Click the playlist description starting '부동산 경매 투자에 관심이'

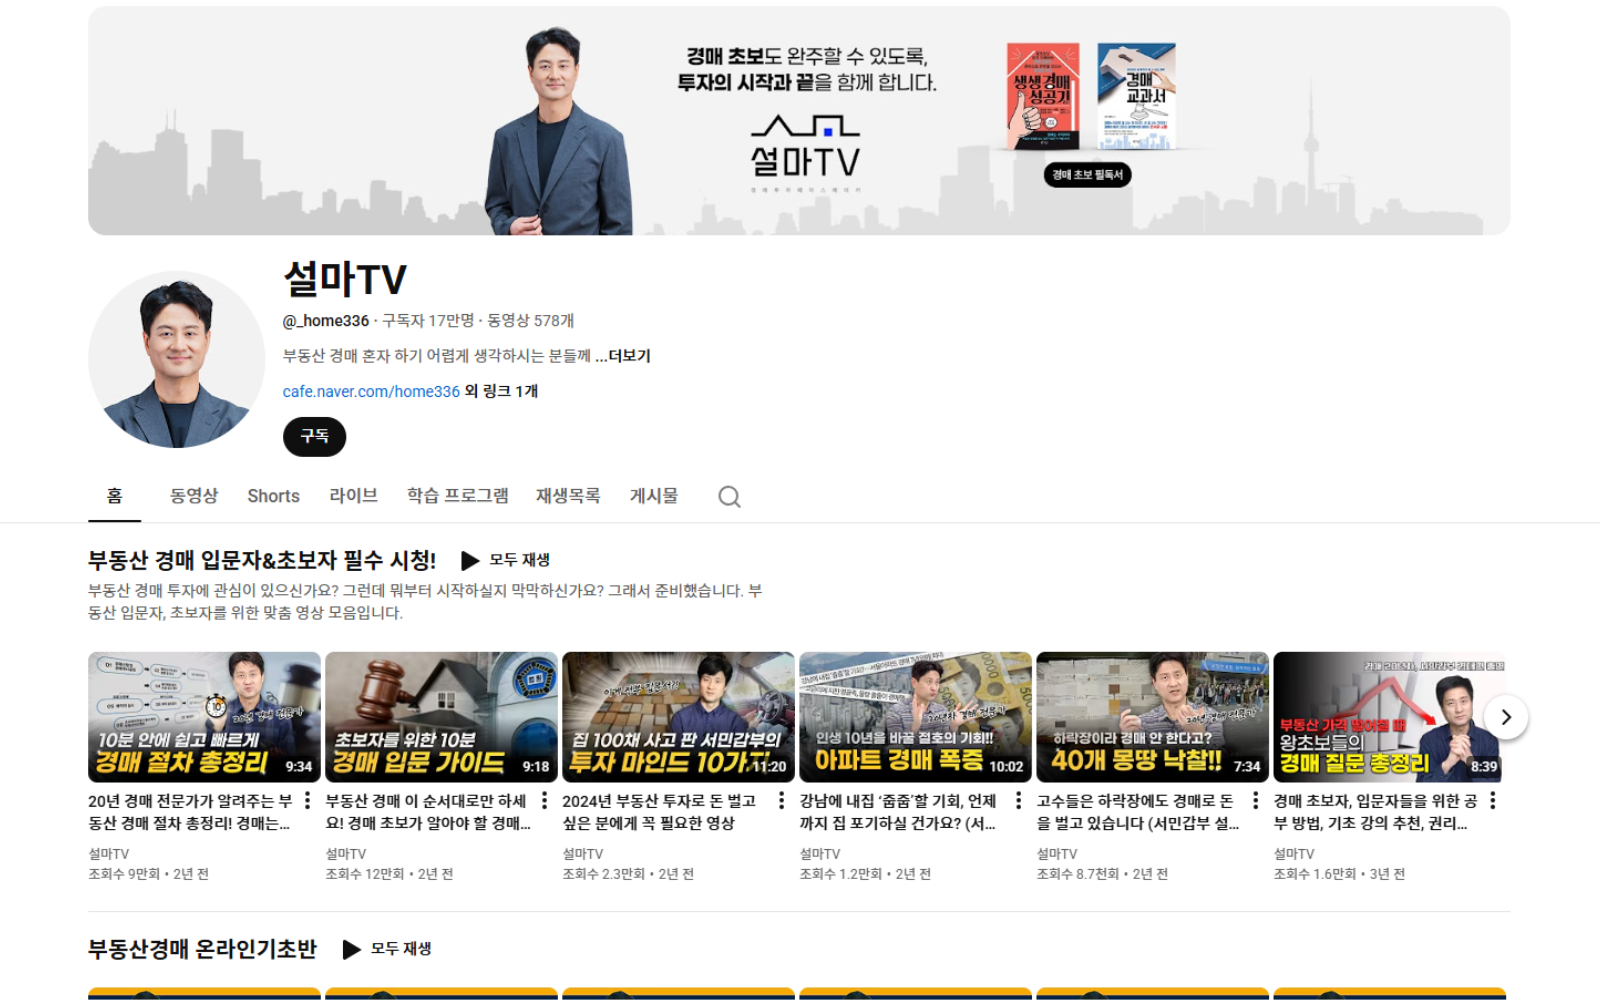[425, 602]
